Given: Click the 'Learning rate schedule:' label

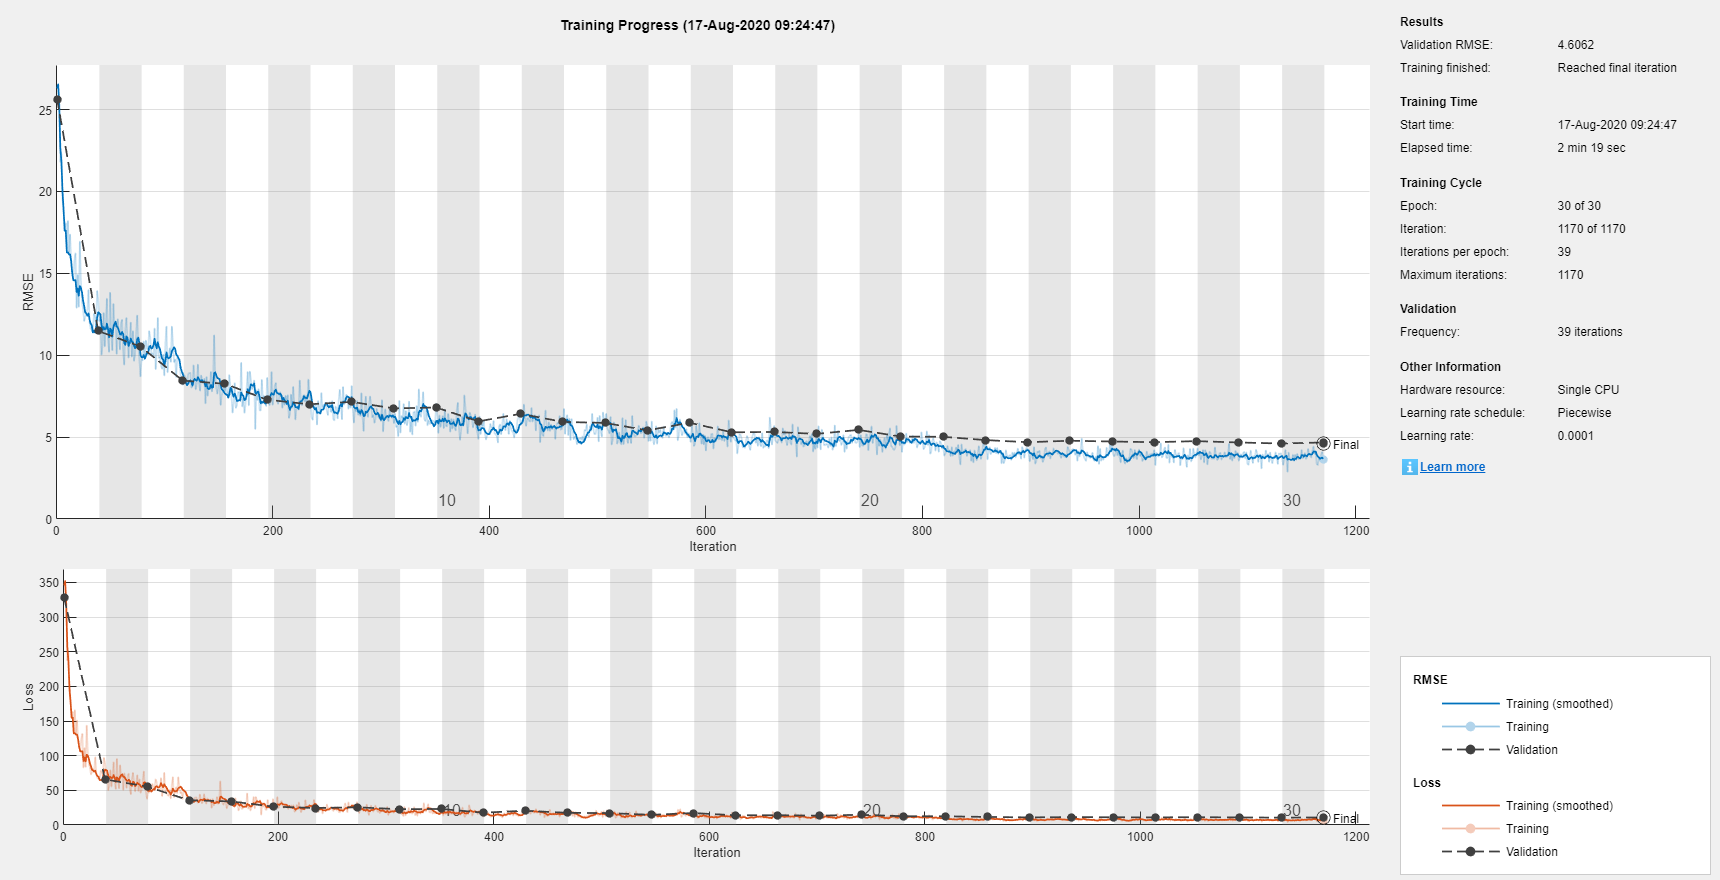Looking at the screenshot, I should point(1462,413).
